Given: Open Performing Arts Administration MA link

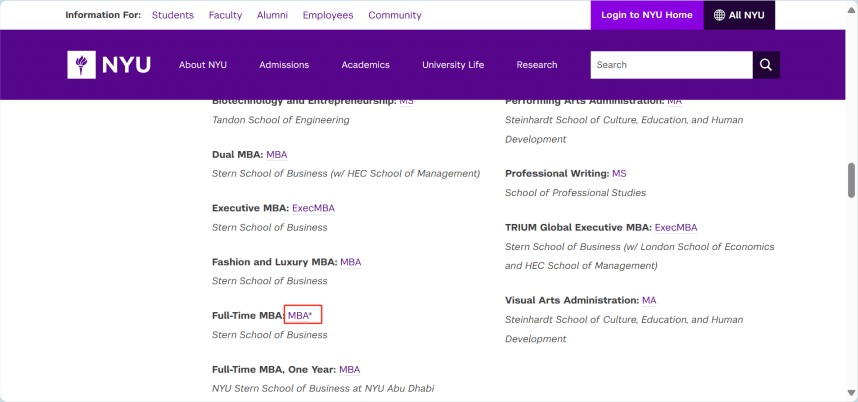Looking at the screenshot, I should tap(674, 101).
